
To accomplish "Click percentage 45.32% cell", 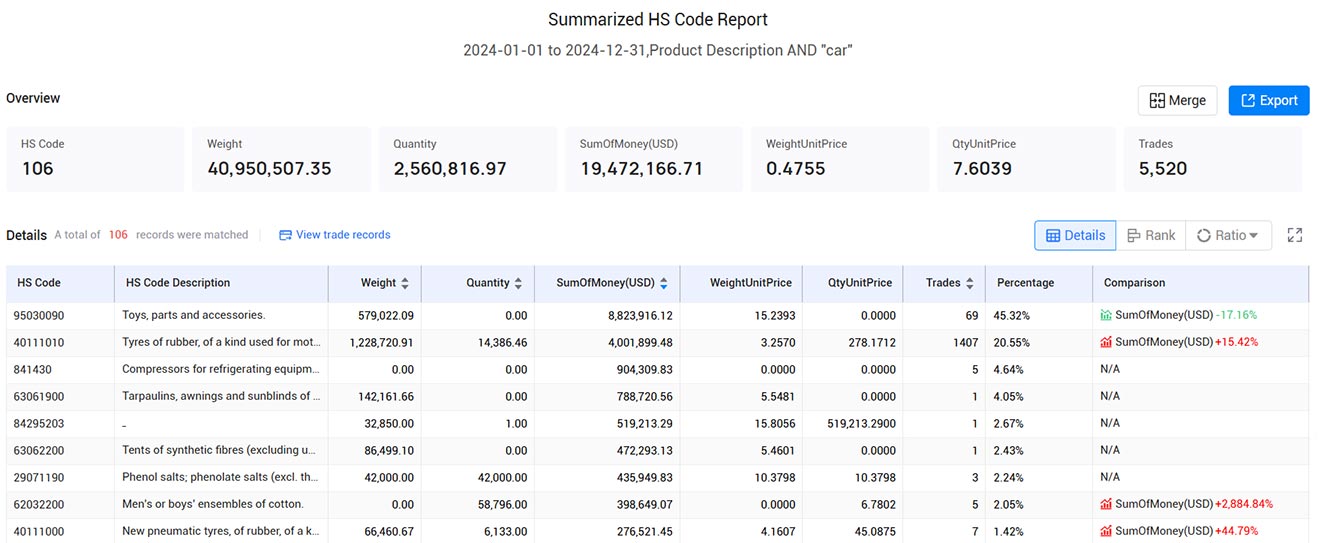I will (1039, 315).
